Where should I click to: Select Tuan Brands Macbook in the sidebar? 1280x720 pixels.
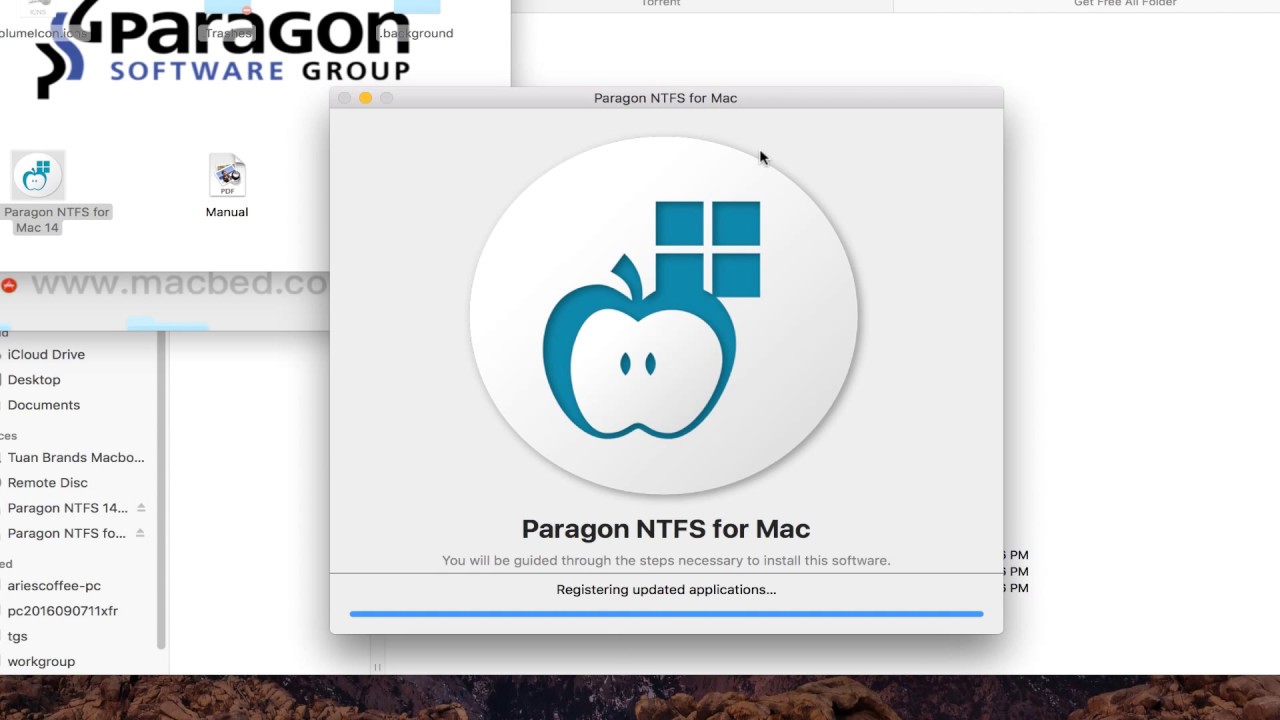pos(76,457)
